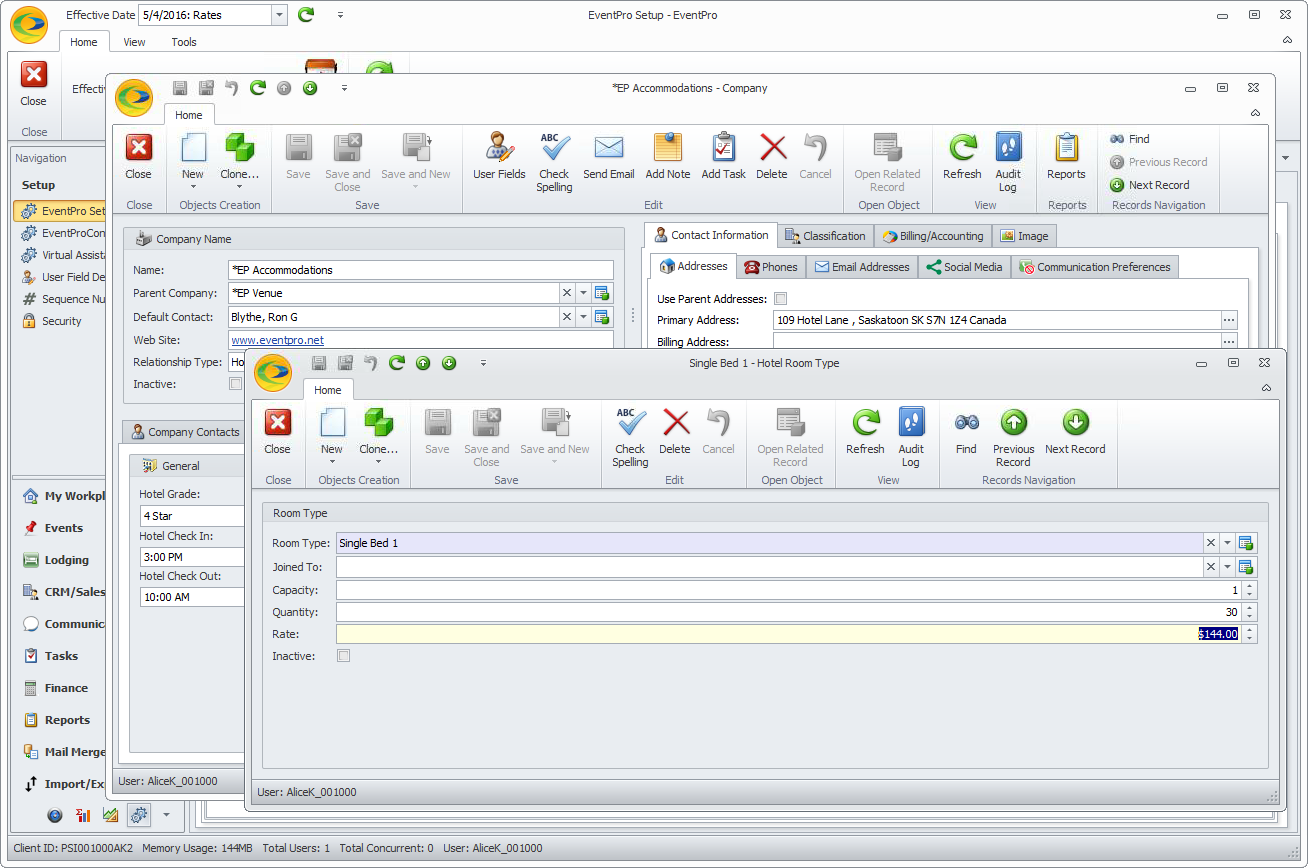Image resolution: width=1308 pixels, height=868 pixels.
Task: Open the Classification tab
Action: pyautogui.click(x=825, y=236)
